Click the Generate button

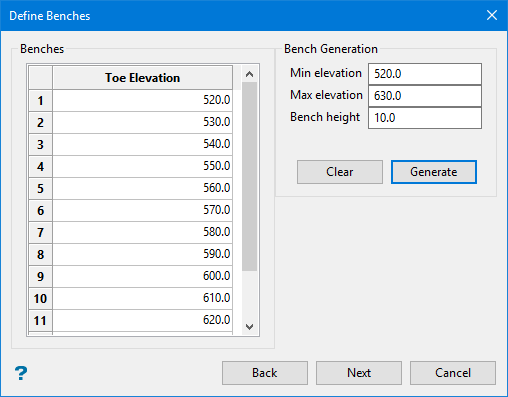click(x=434, y=172)
